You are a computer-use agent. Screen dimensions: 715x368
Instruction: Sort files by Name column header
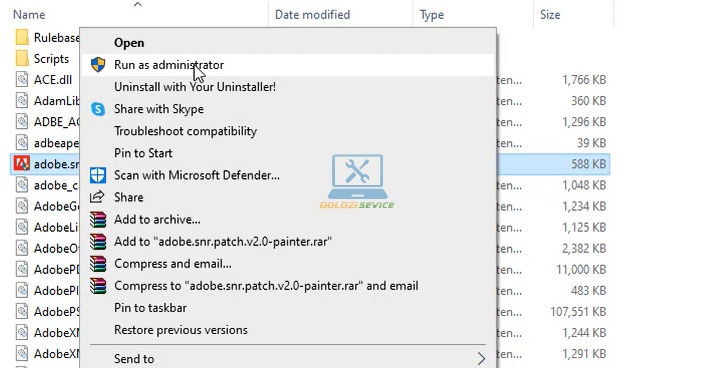[29, 15]
